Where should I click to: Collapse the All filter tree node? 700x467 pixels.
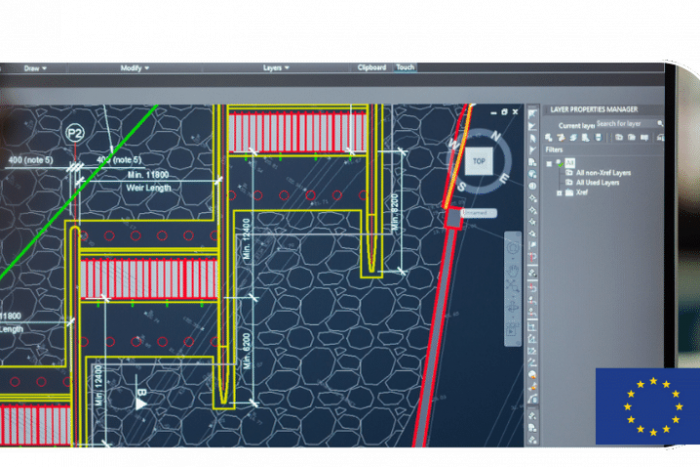pos(549,161)
